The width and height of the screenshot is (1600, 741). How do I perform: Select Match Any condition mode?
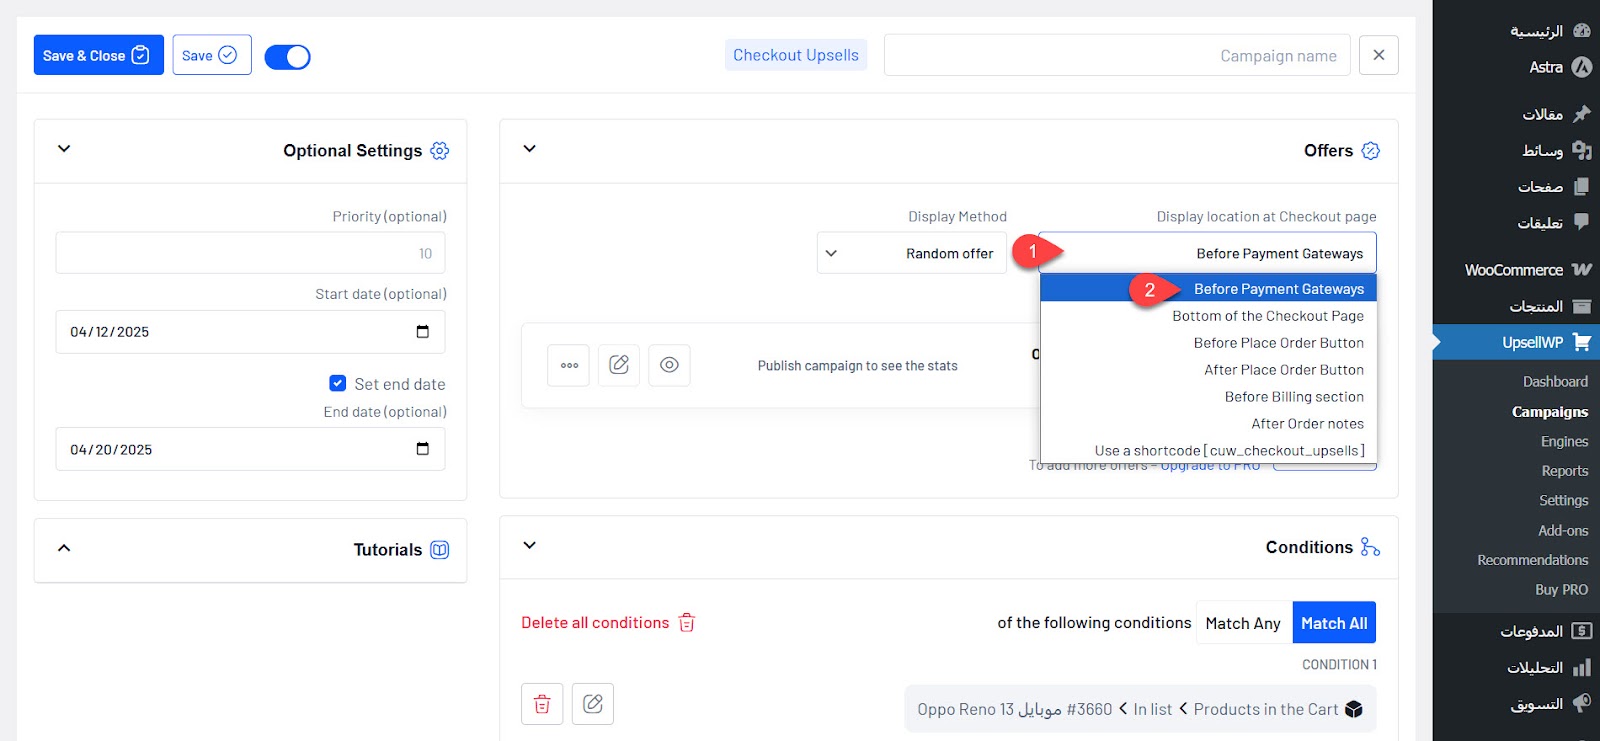point(1243,623)
